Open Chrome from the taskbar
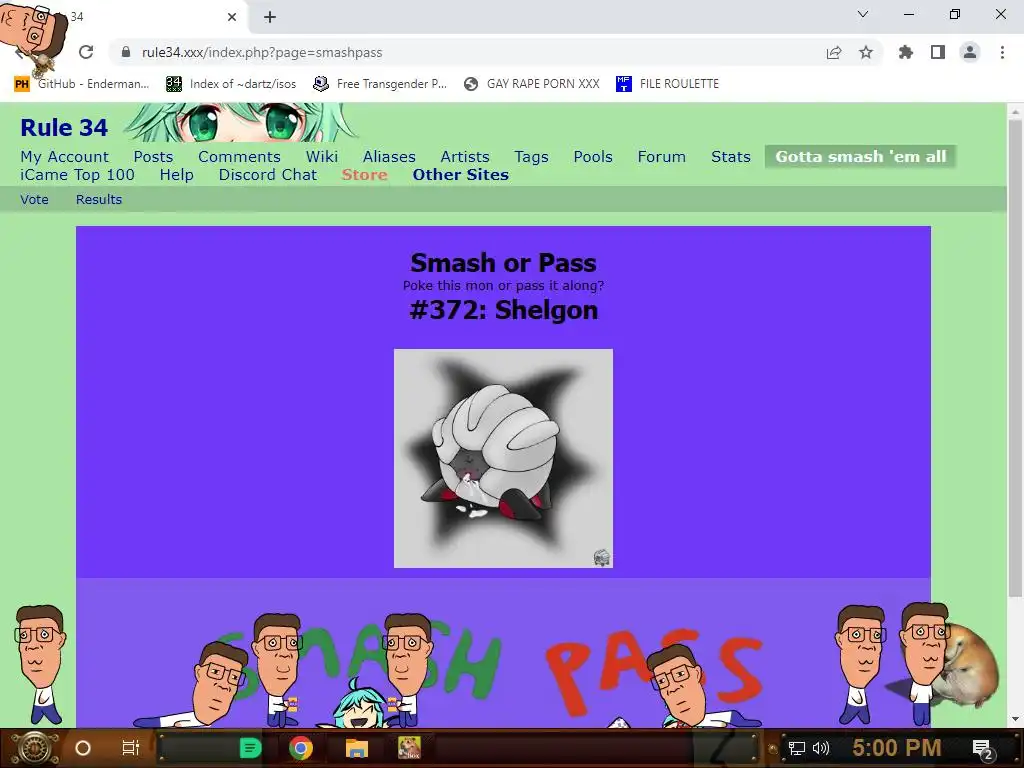The height and width of the screenshot is (768, 1024). click(x=301, y=748)
